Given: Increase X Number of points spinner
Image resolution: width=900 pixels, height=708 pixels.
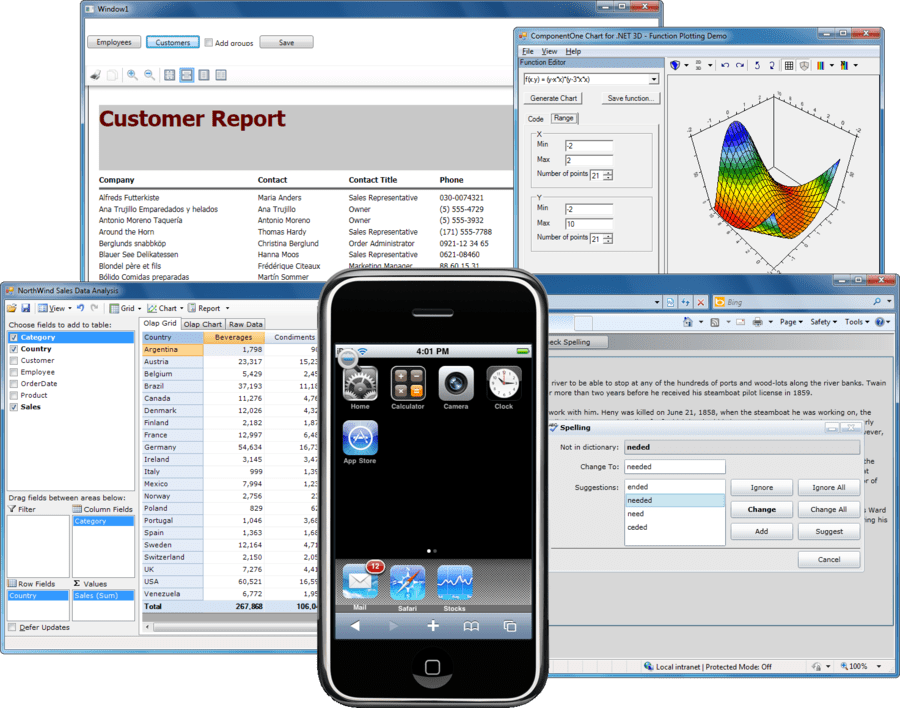Looking at the screenshot, I should point(608,172).
